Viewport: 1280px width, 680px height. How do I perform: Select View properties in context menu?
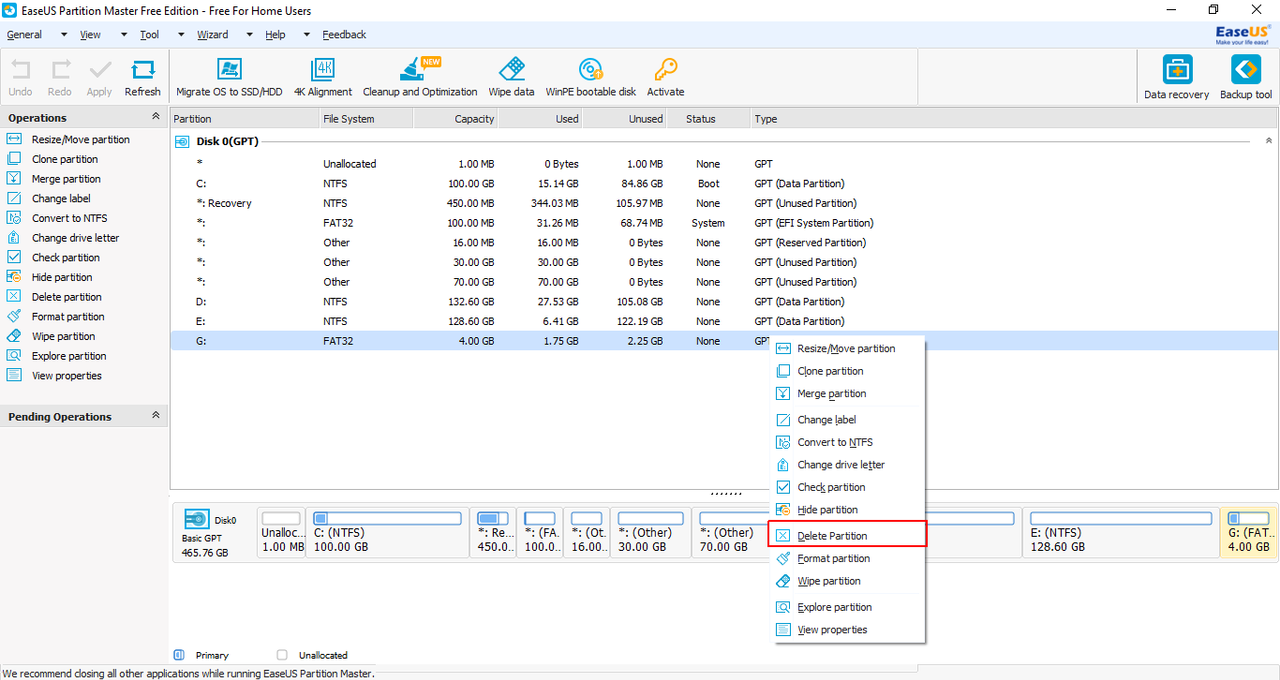point(847,630)
